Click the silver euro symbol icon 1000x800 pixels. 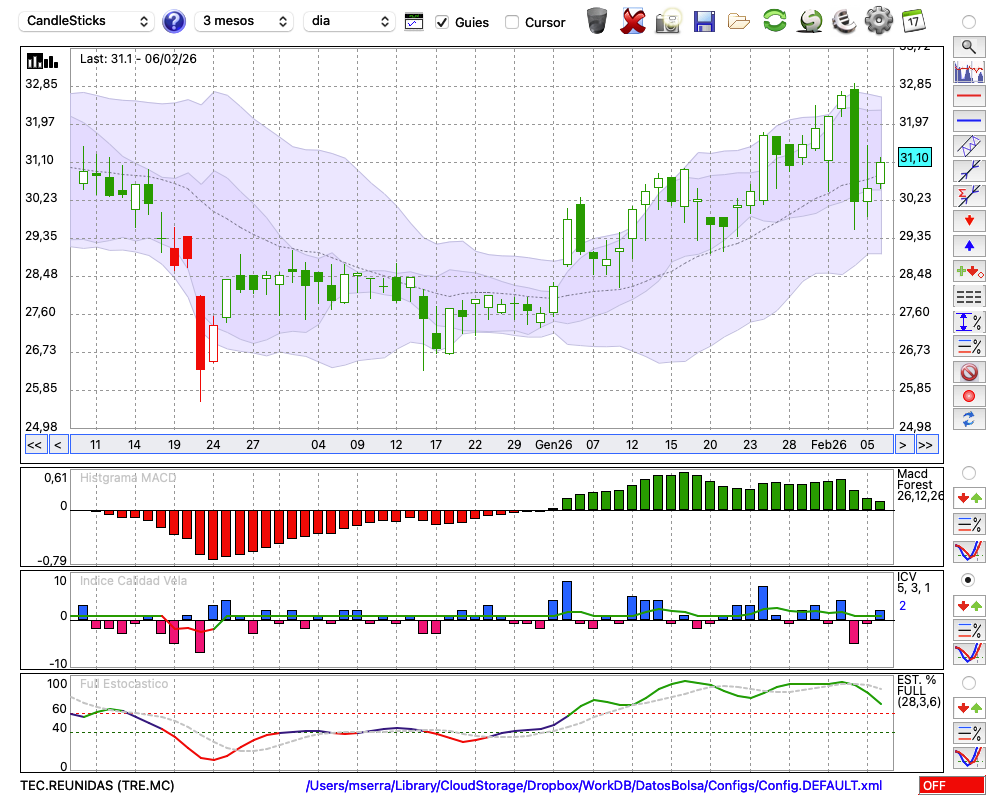[844, 21]
